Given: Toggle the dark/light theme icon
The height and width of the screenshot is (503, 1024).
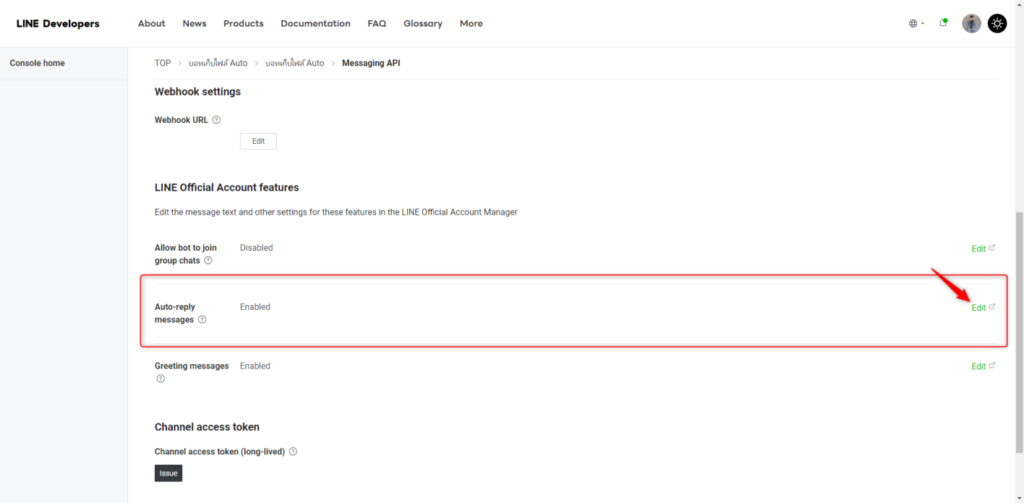Looking at the screenshot, I should point(997,23).
